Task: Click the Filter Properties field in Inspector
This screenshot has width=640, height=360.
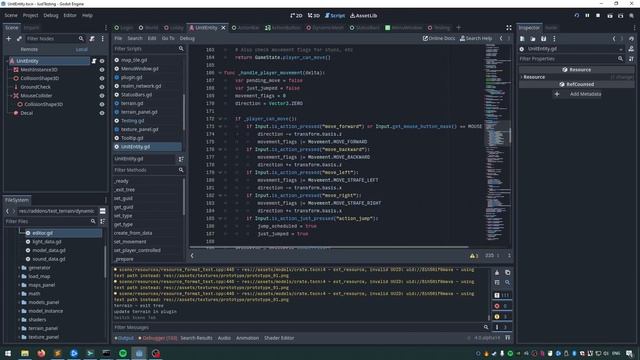Action: [571, 59]
